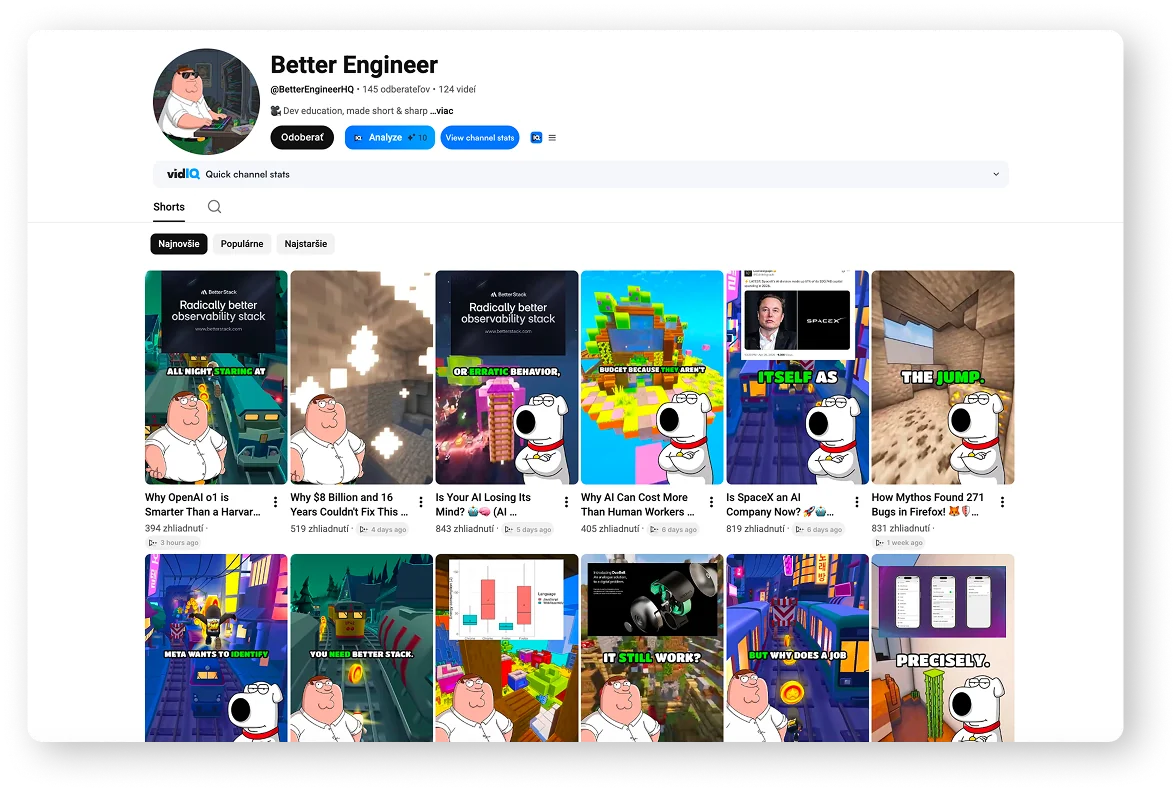
Task: Open the vidIQ hamburger menu icon
Action: point(552,137)
